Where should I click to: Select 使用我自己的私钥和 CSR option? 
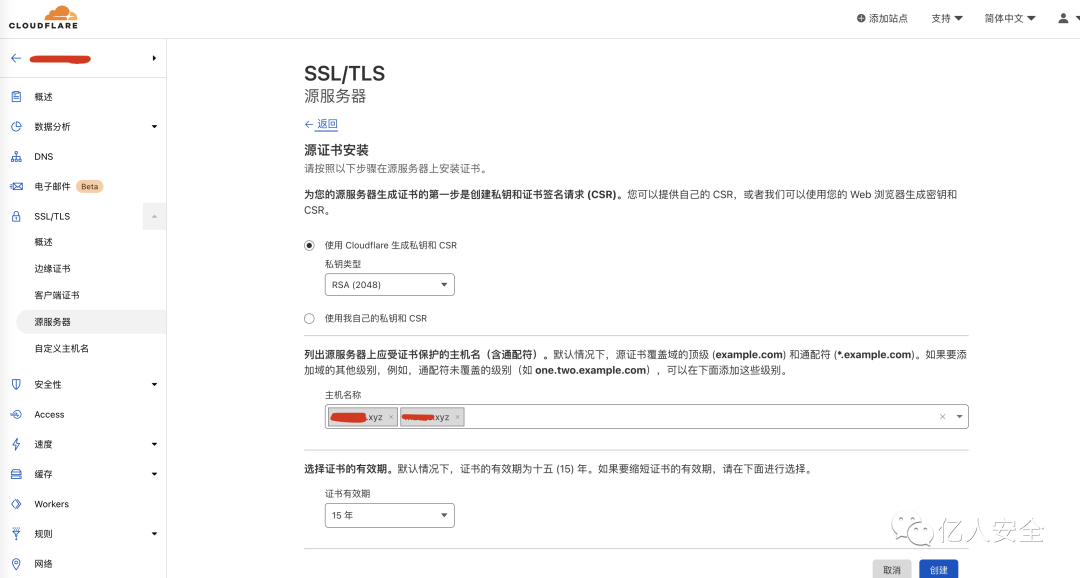(x=310, y=319)
